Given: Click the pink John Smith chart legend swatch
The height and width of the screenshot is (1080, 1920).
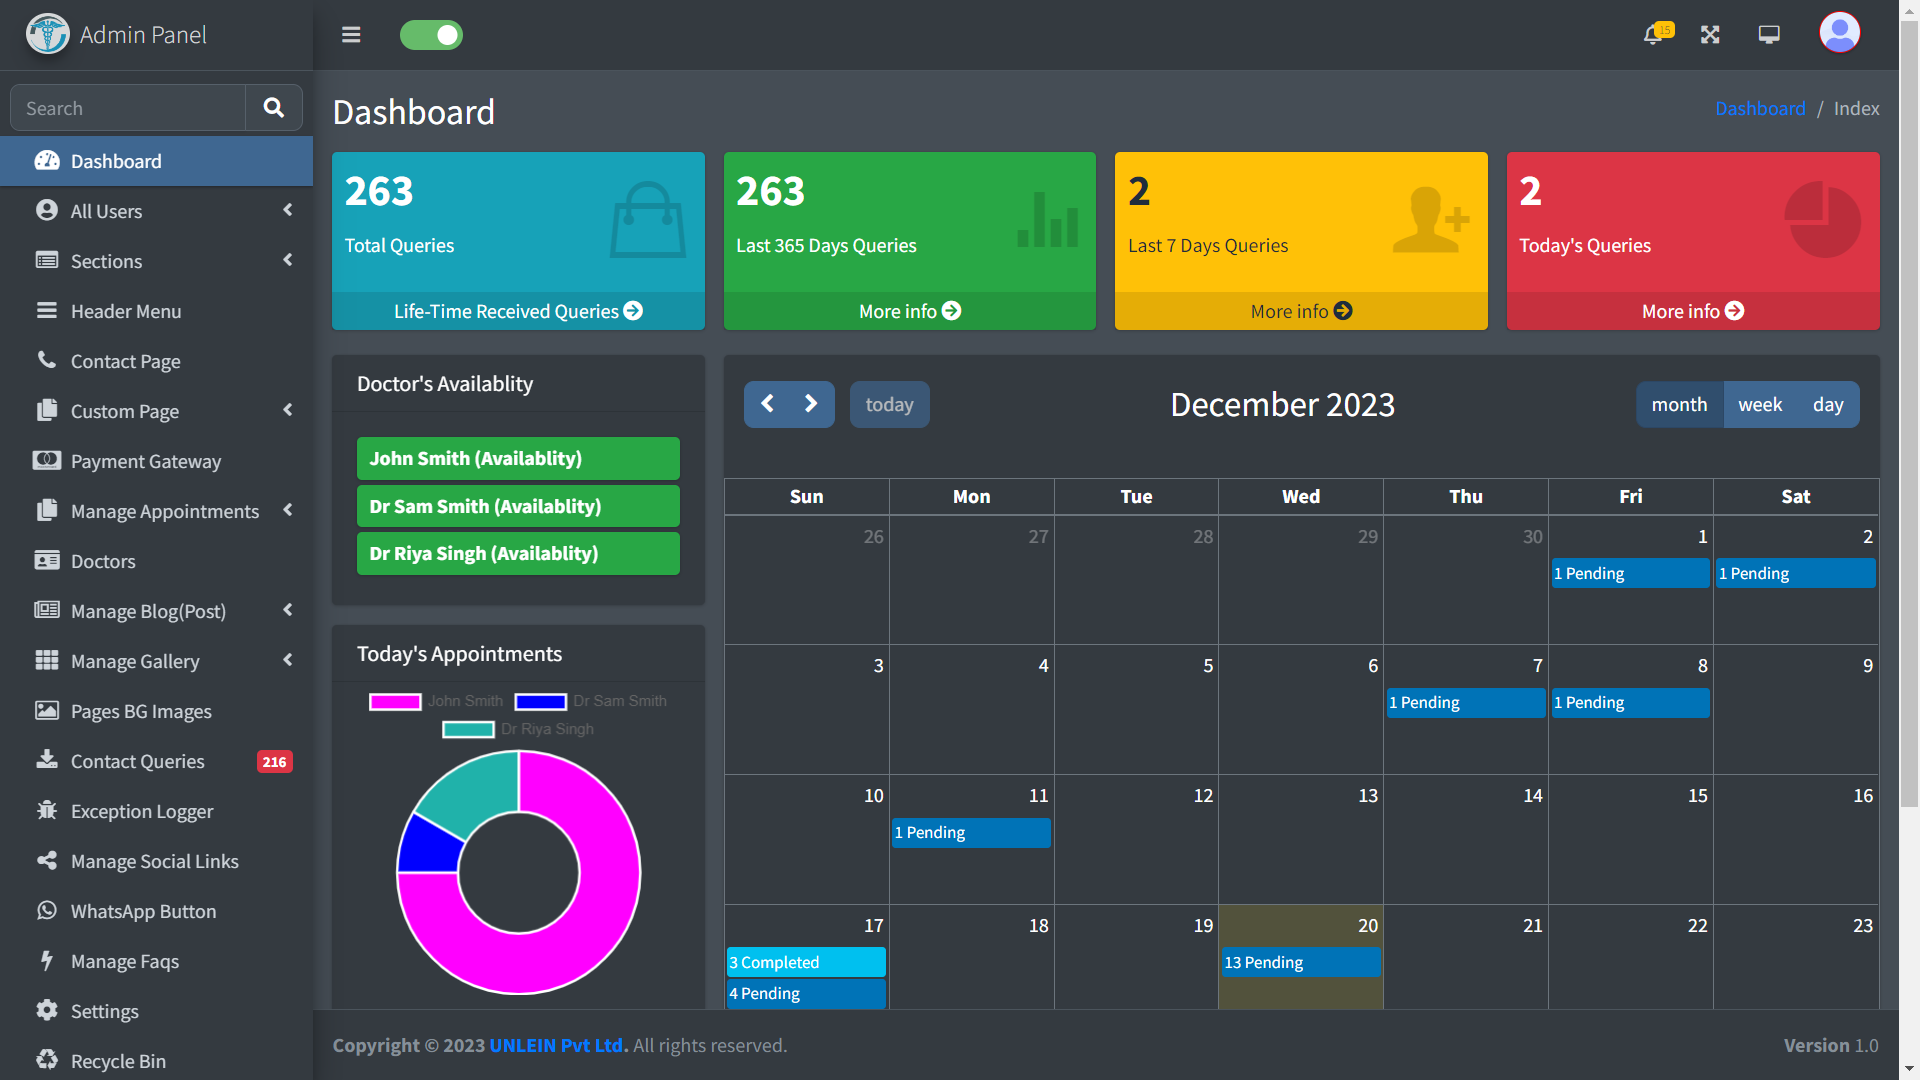Looking at the screenshot, I should tap(394, 701).
